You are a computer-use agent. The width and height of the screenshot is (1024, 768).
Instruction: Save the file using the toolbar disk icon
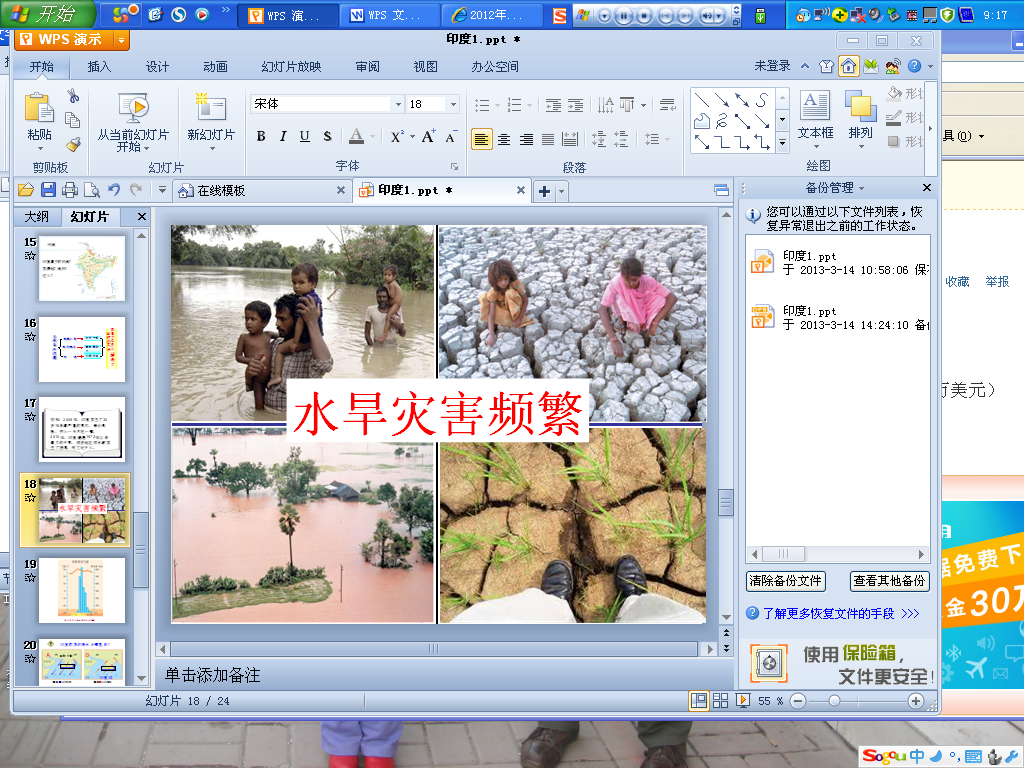point(48,190)
